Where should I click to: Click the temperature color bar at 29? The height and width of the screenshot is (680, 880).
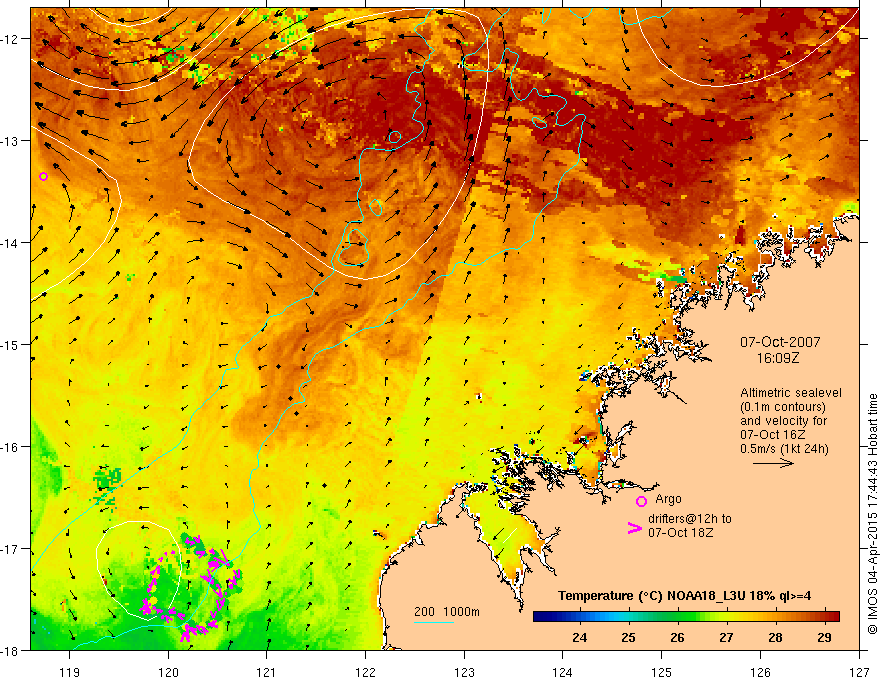[x=824, y=617]
